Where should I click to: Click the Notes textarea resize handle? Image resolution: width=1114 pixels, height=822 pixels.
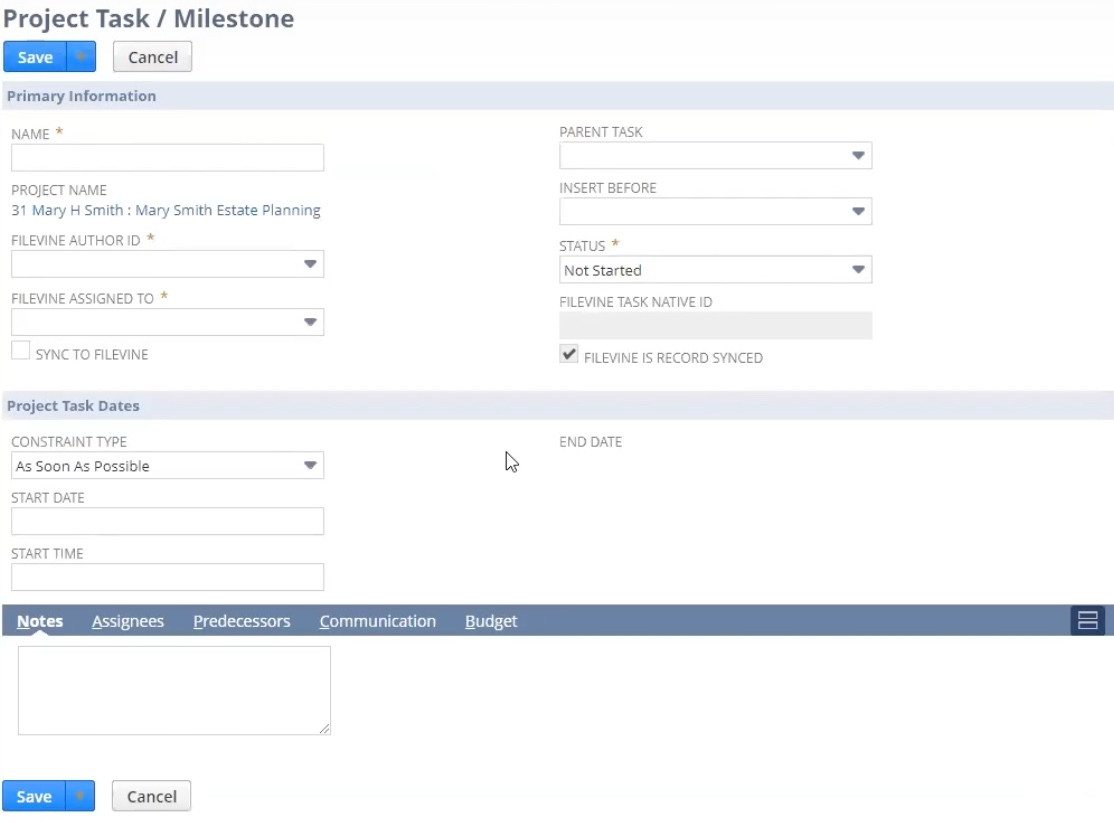coord(325,729)
